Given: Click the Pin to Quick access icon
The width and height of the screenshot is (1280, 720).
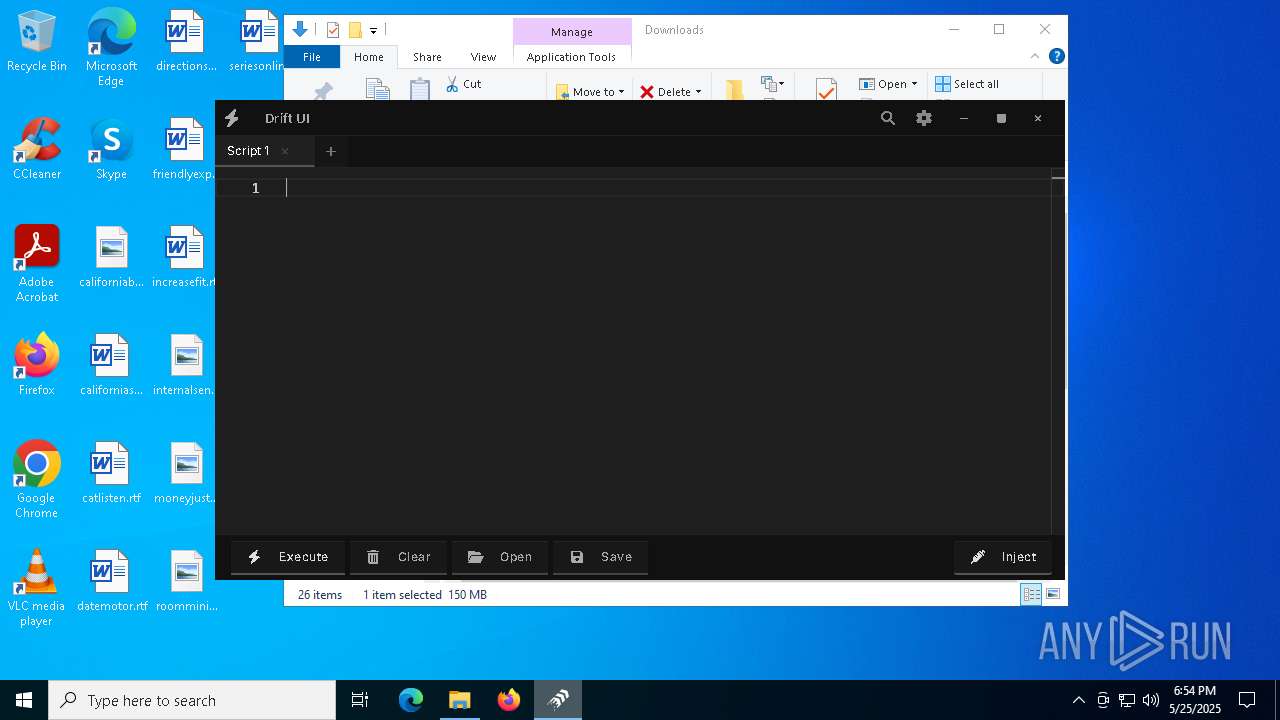Looking at the screenshot, I should coord(322,91).
